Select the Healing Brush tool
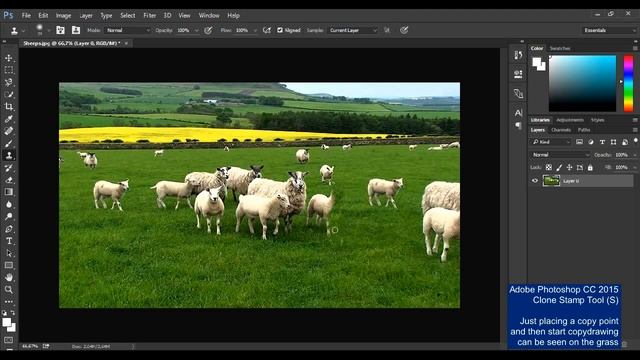 pyautogui.click(x=9, y=131)
